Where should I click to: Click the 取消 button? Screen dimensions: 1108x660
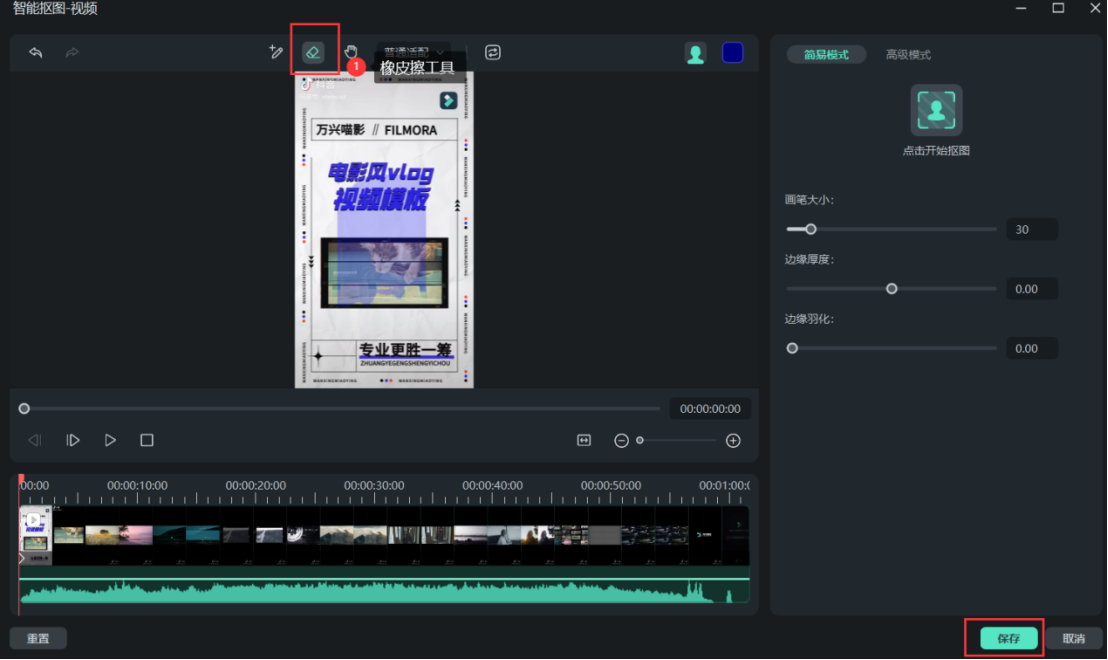click(x=1073, y=638)
